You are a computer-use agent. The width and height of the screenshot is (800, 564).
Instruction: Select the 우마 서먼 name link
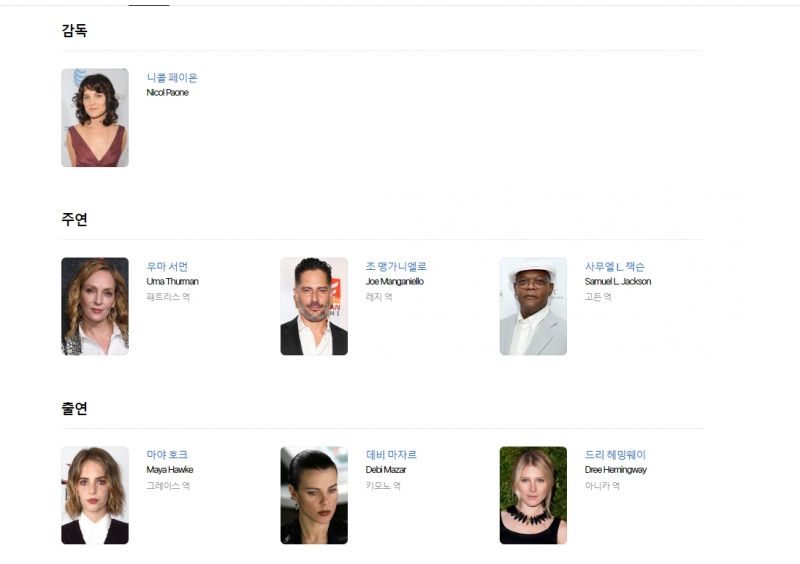pyautogui.click(x=167, y=266)
